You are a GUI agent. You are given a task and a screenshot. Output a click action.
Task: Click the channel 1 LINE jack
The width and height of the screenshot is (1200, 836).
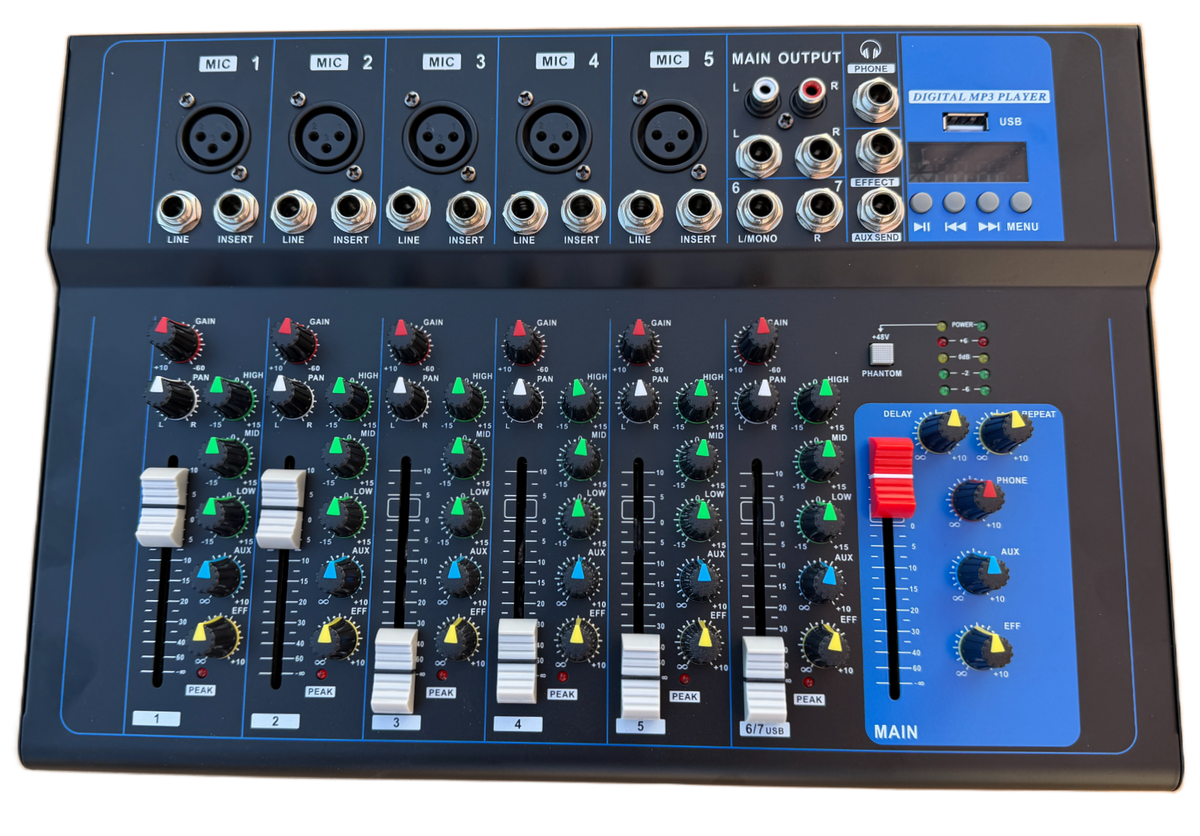[178, 211]
